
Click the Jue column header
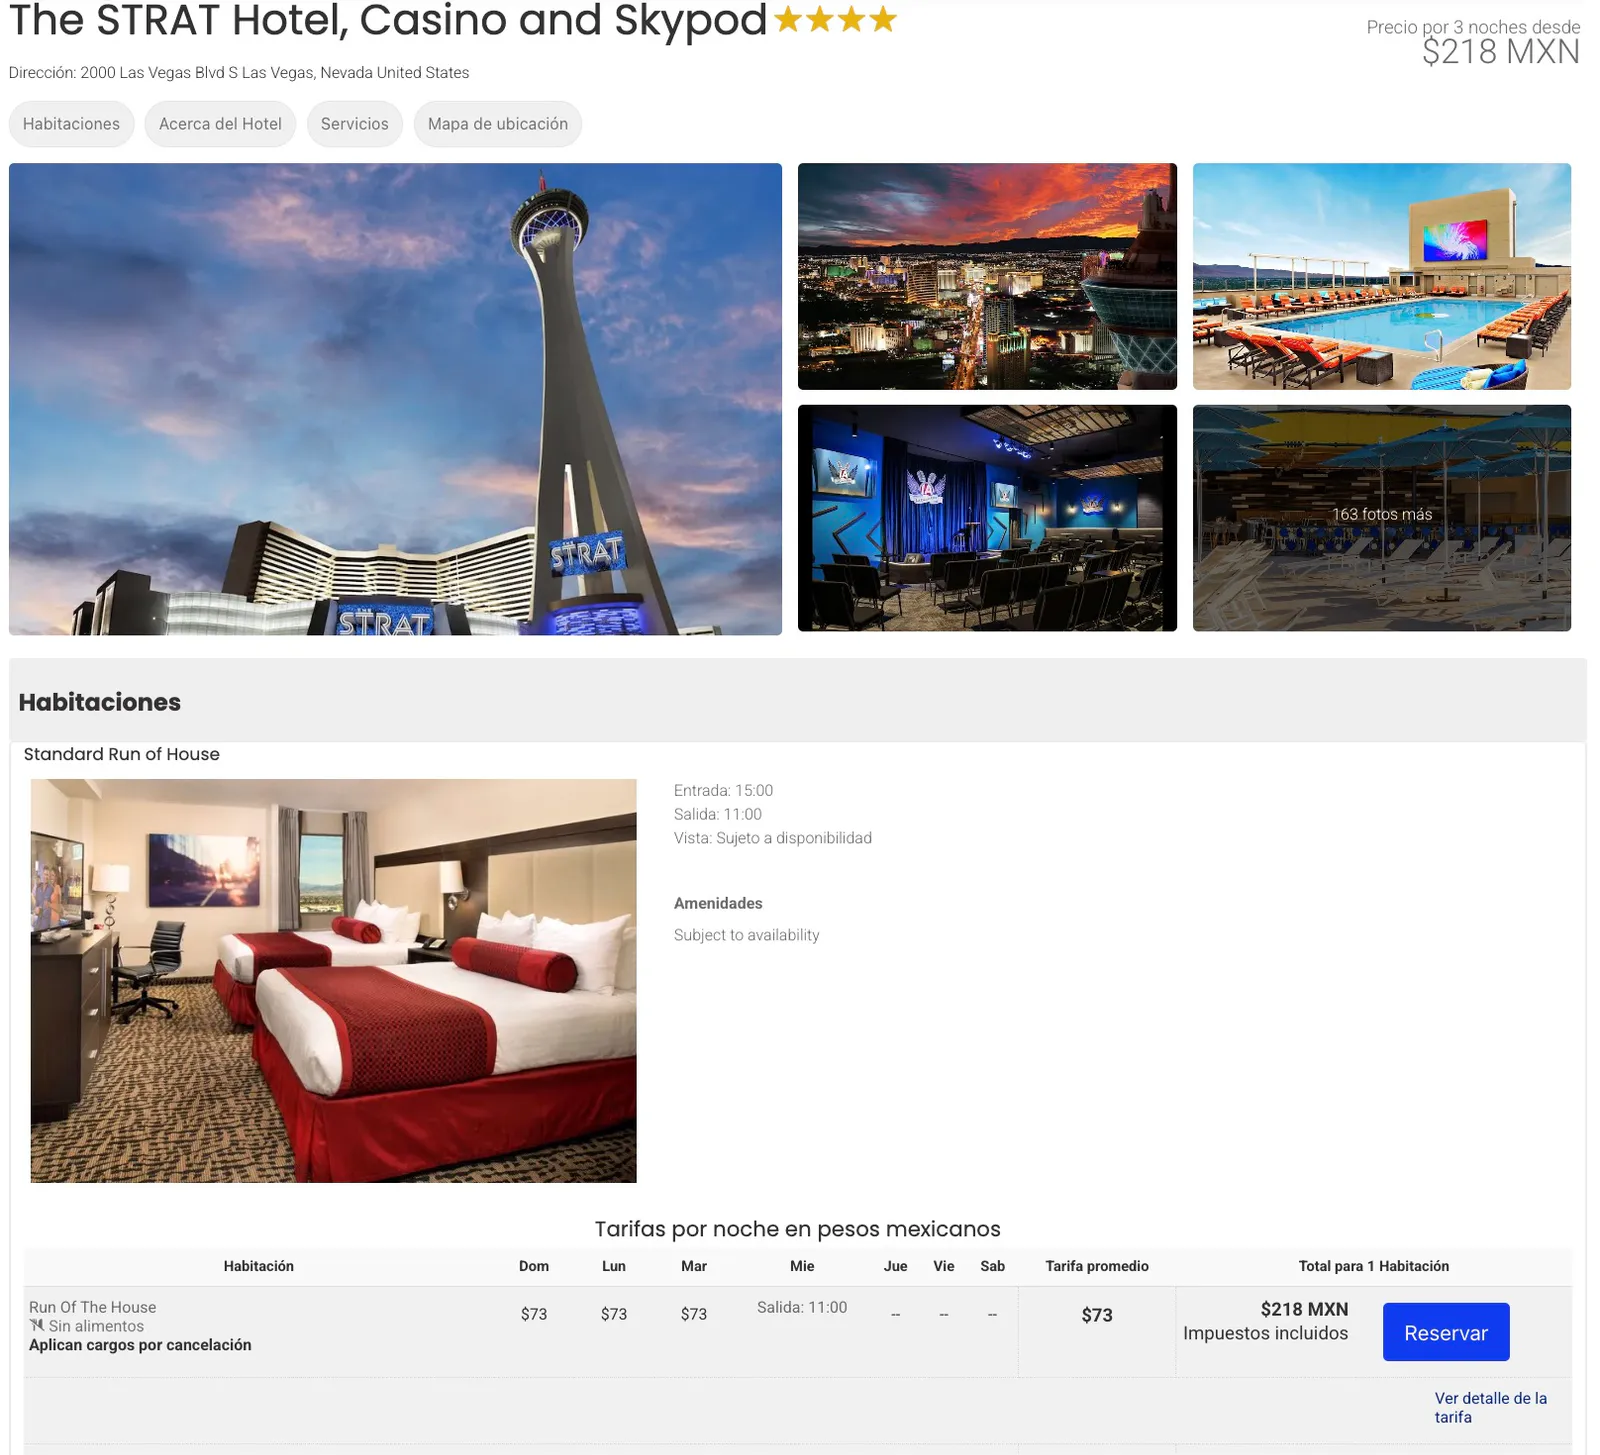pos(896,1266)
